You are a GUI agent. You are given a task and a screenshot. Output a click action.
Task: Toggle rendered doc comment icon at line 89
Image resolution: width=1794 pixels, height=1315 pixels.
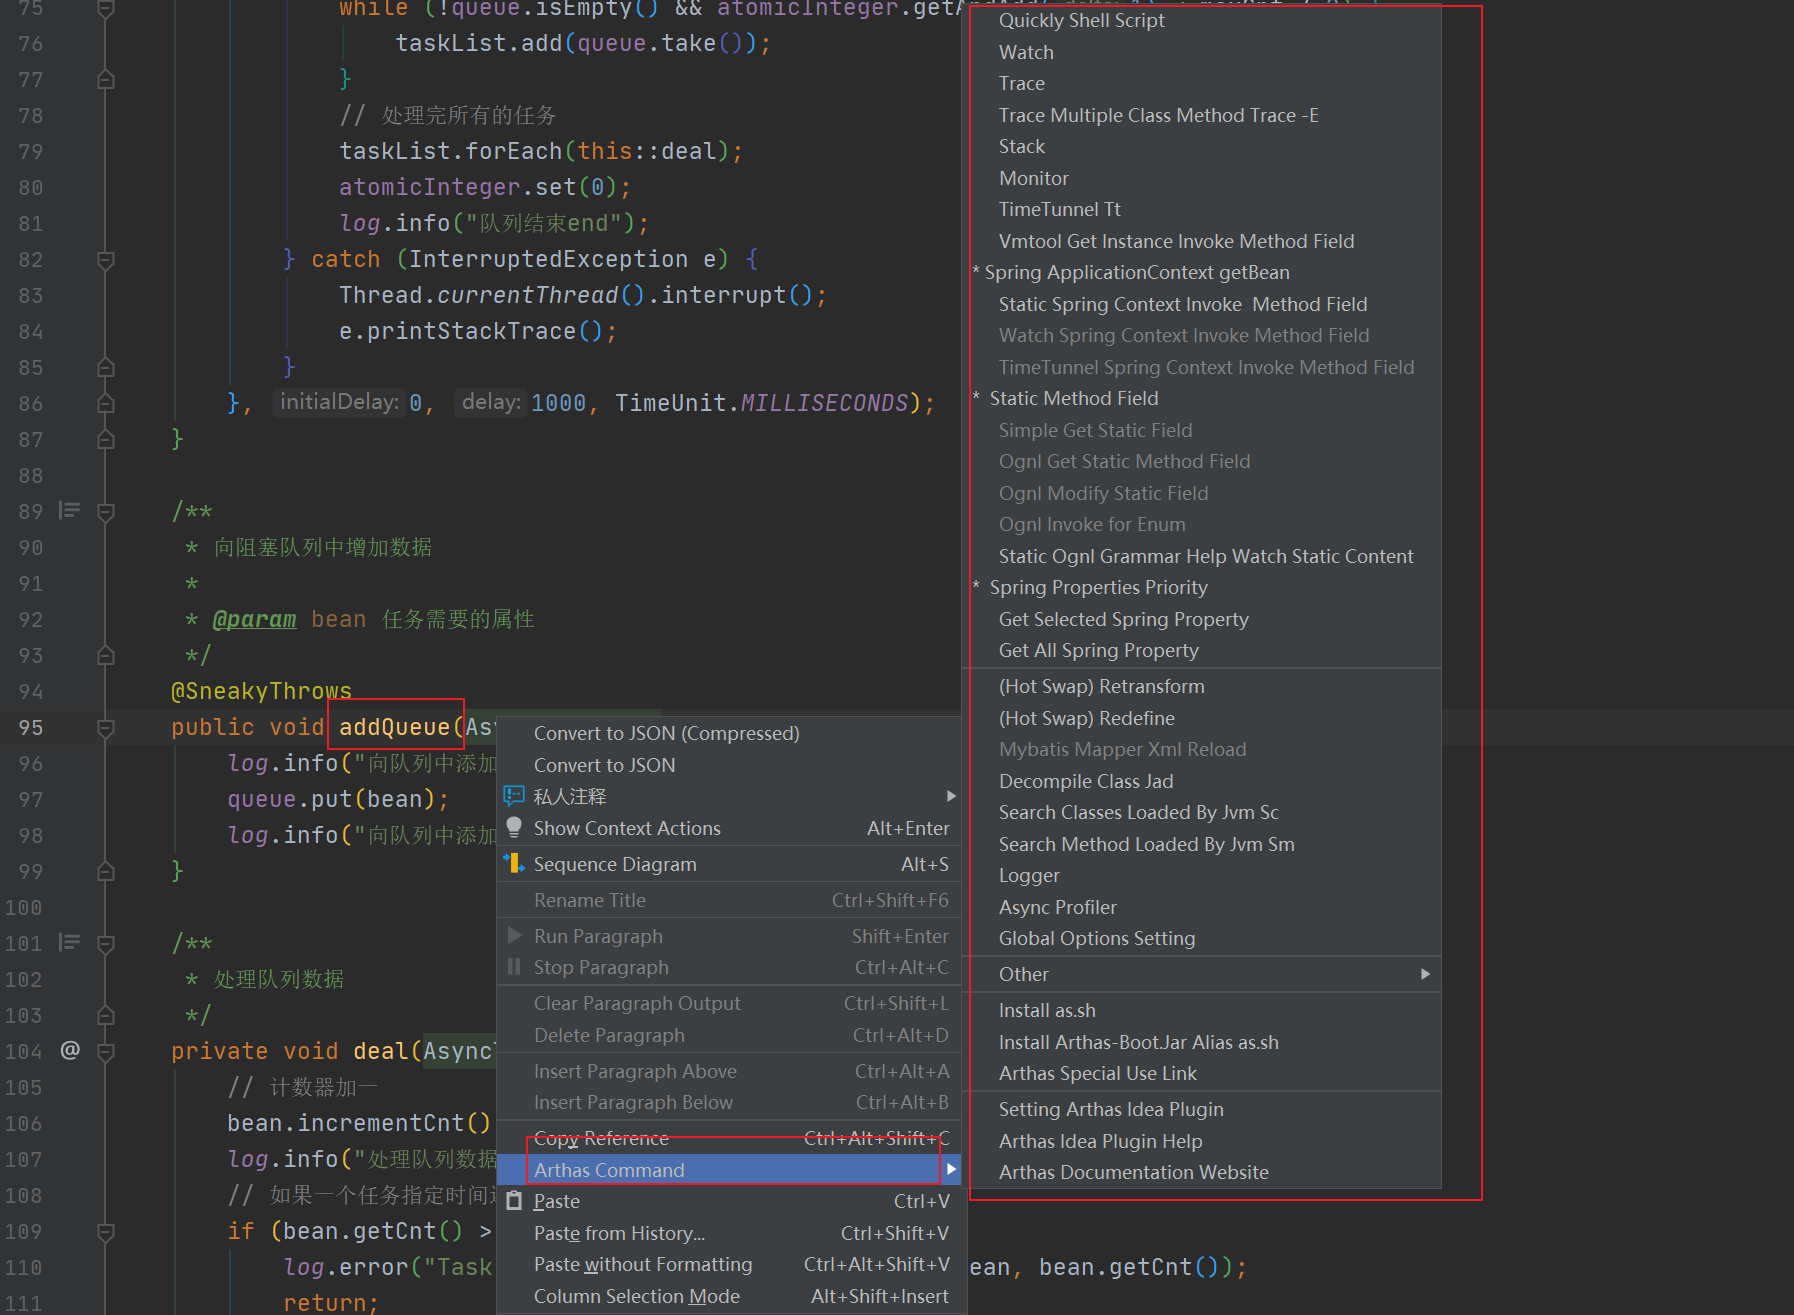pos(69,511)
